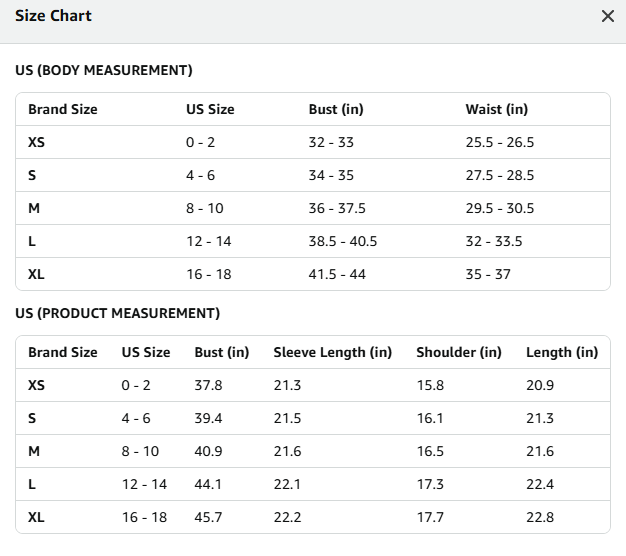
Task: Click the 'Sleeve Length (in)' column header
Action: pyautogui.click(x=333, y=352)
